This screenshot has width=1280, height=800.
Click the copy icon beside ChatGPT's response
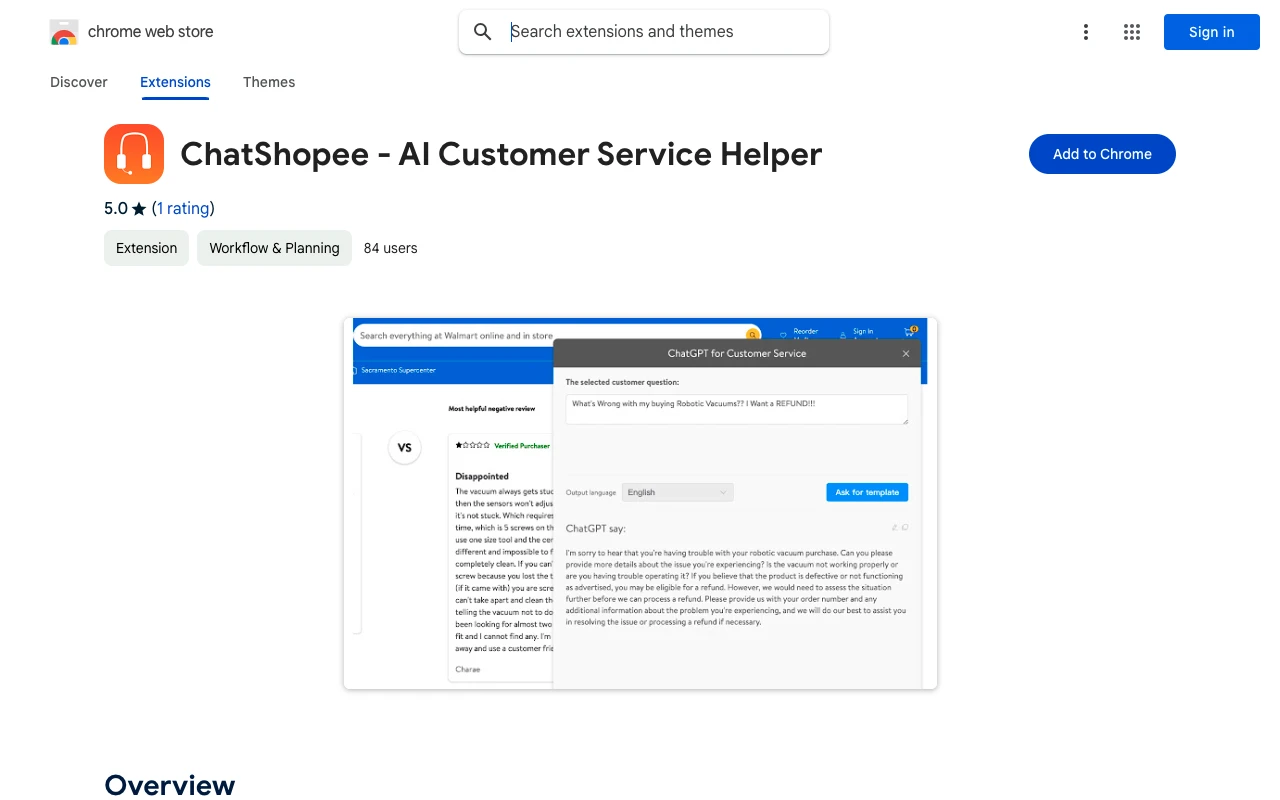click(x=905, y=527)
